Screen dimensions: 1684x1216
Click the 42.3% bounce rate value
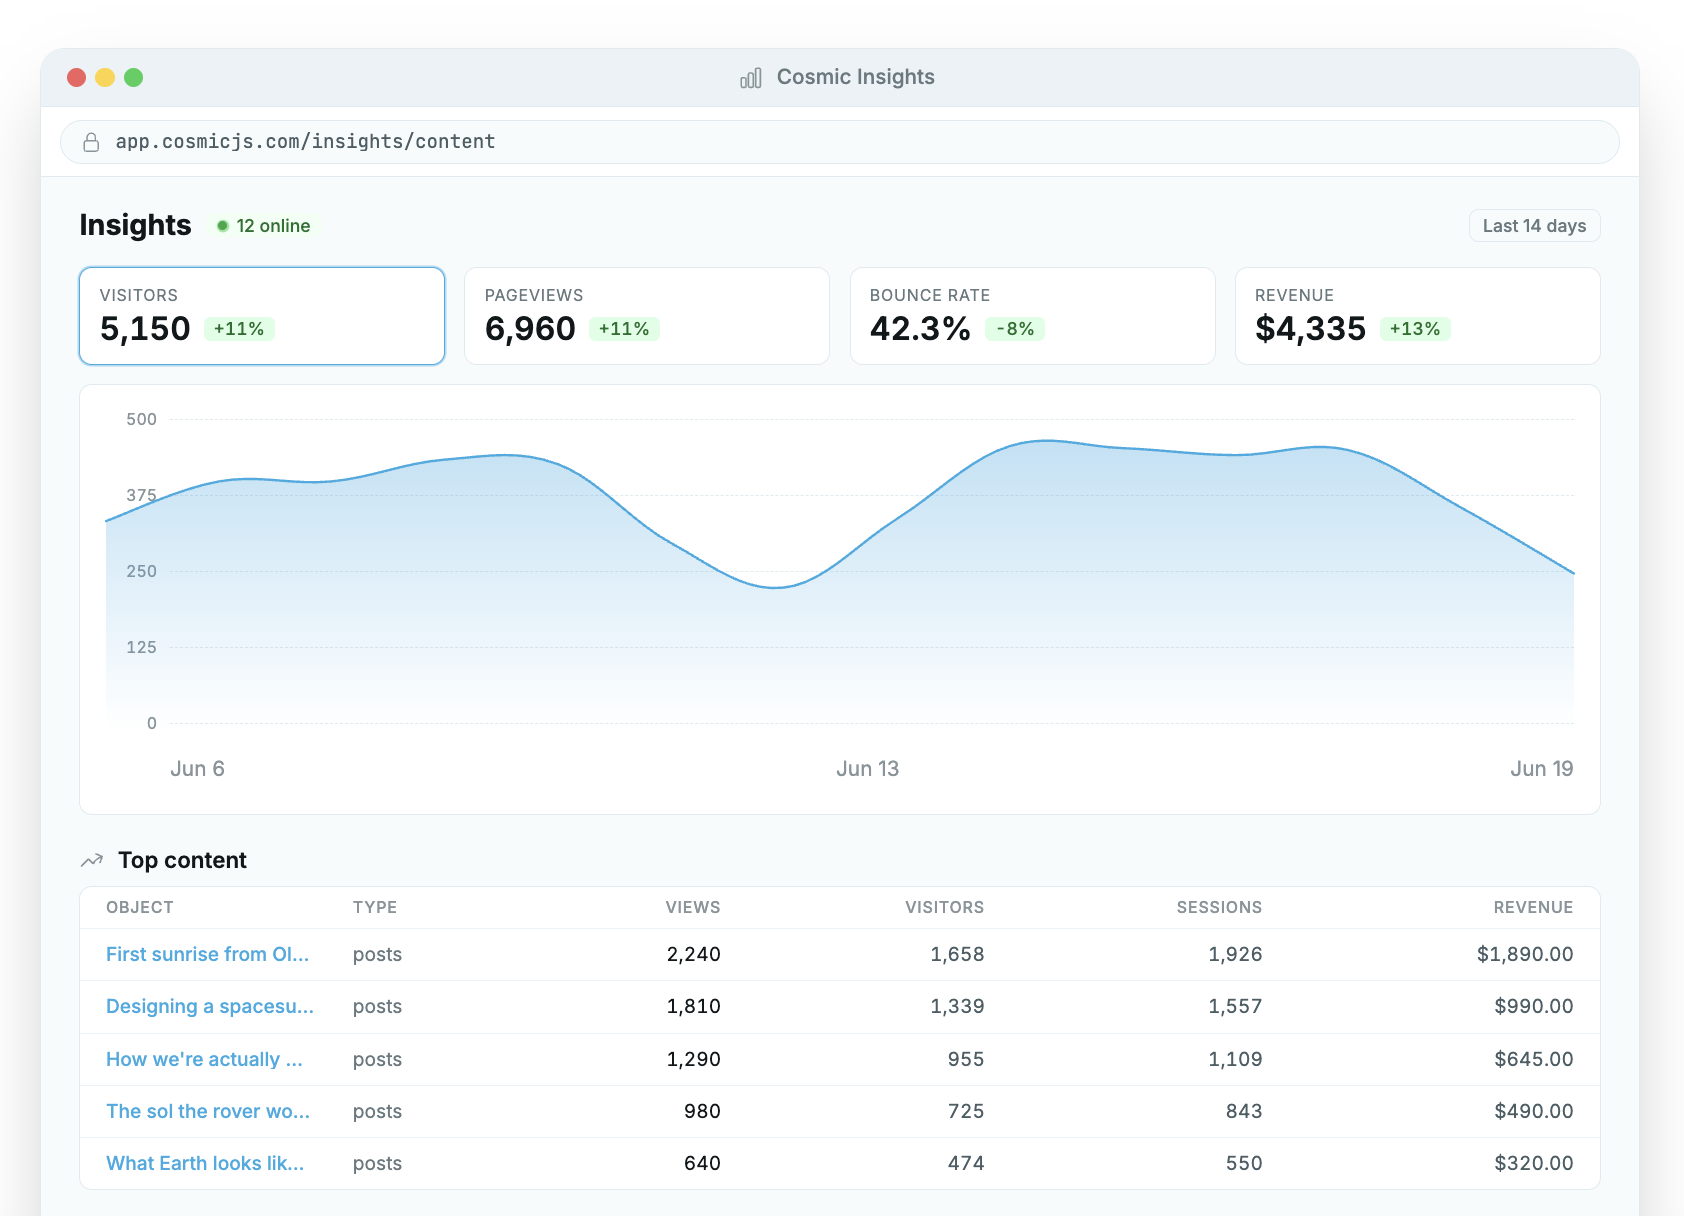920,328
